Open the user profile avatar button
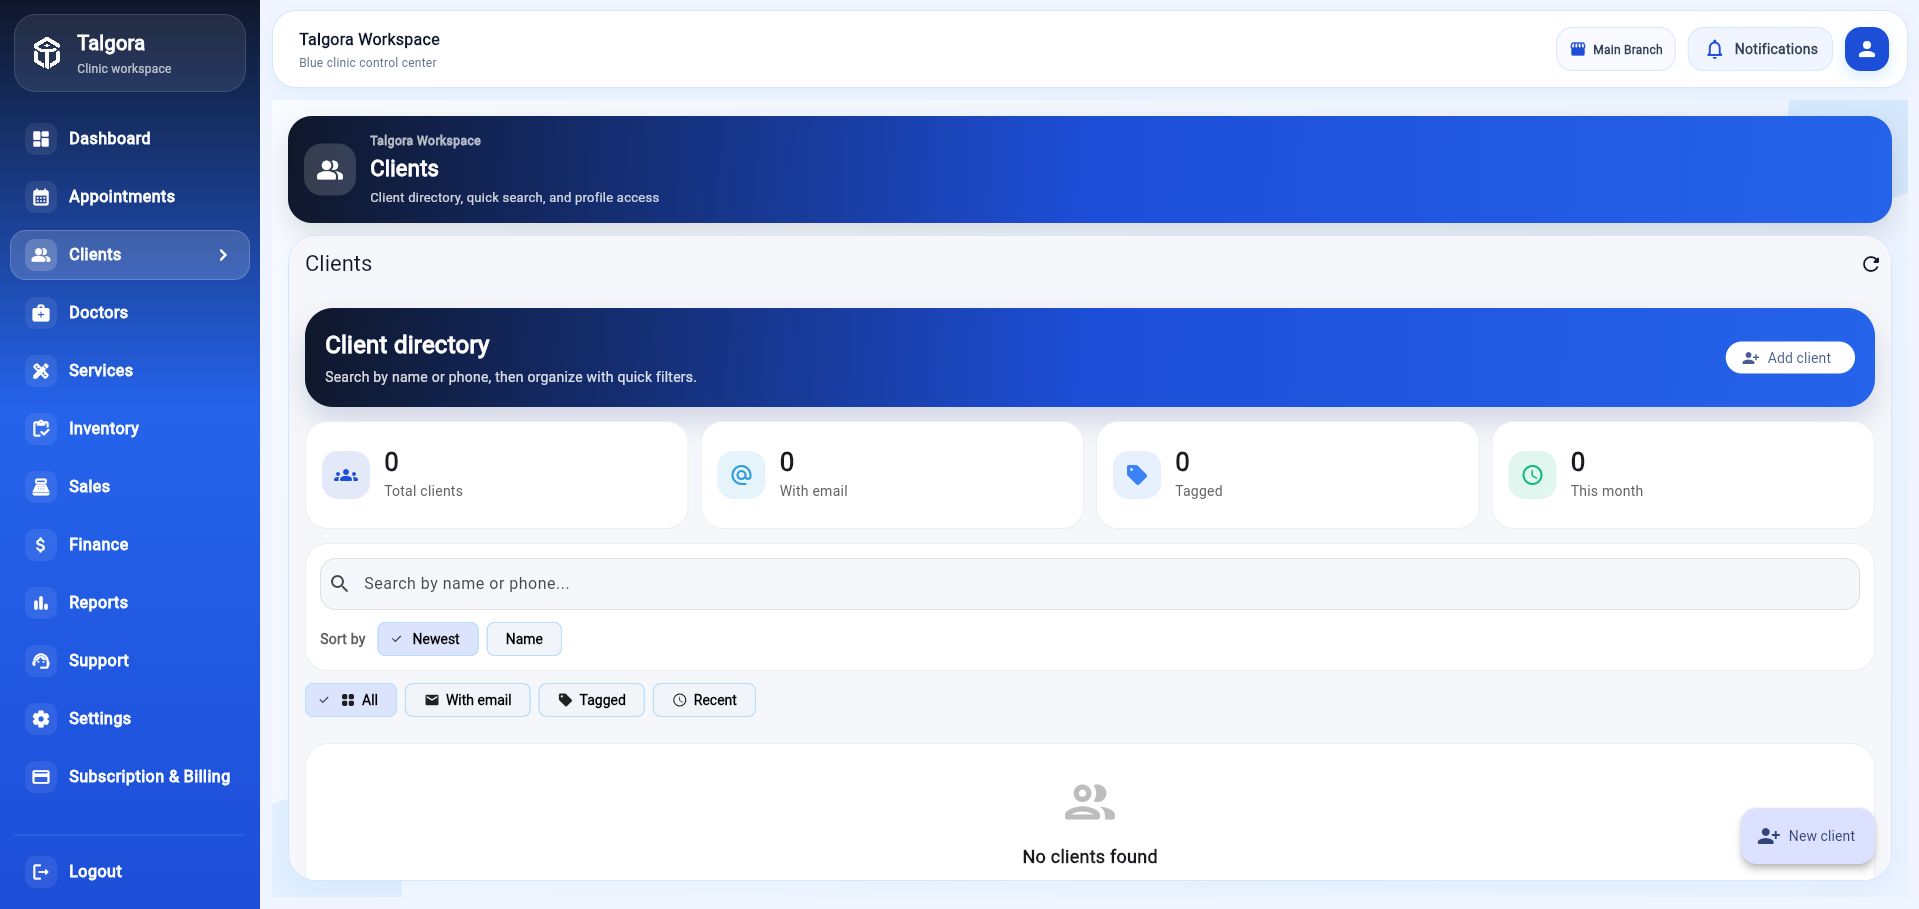 click(x=1867, y=49)
